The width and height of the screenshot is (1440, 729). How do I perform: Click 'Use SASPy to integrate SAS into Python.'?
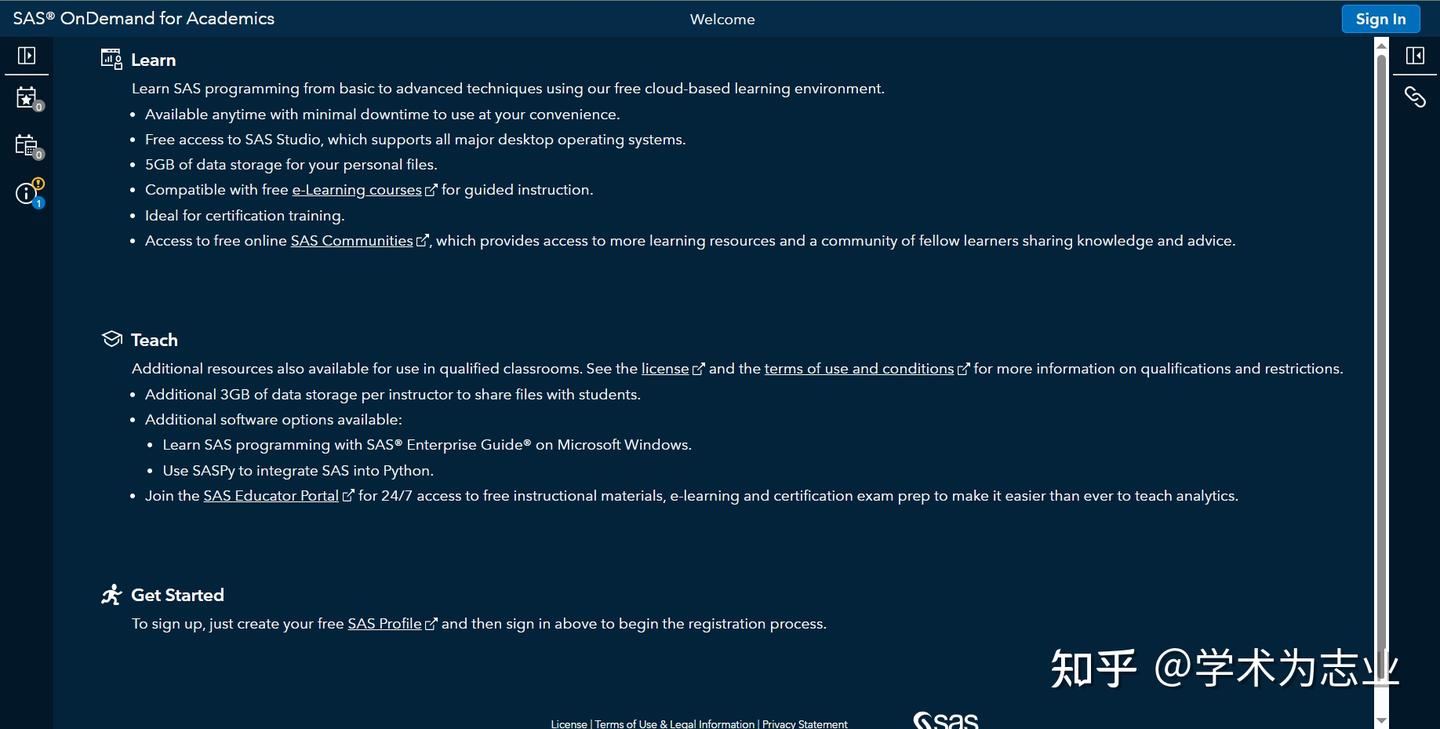point(298,471)
